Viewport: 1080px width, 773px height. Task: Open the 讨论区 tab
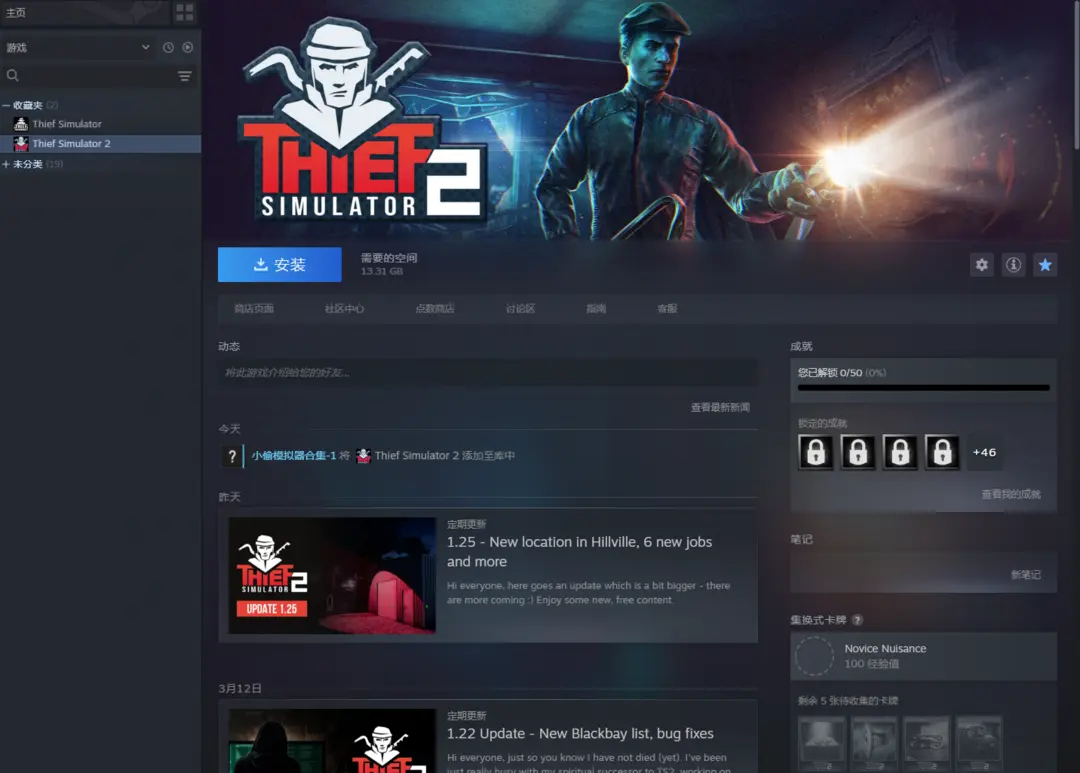520,309
